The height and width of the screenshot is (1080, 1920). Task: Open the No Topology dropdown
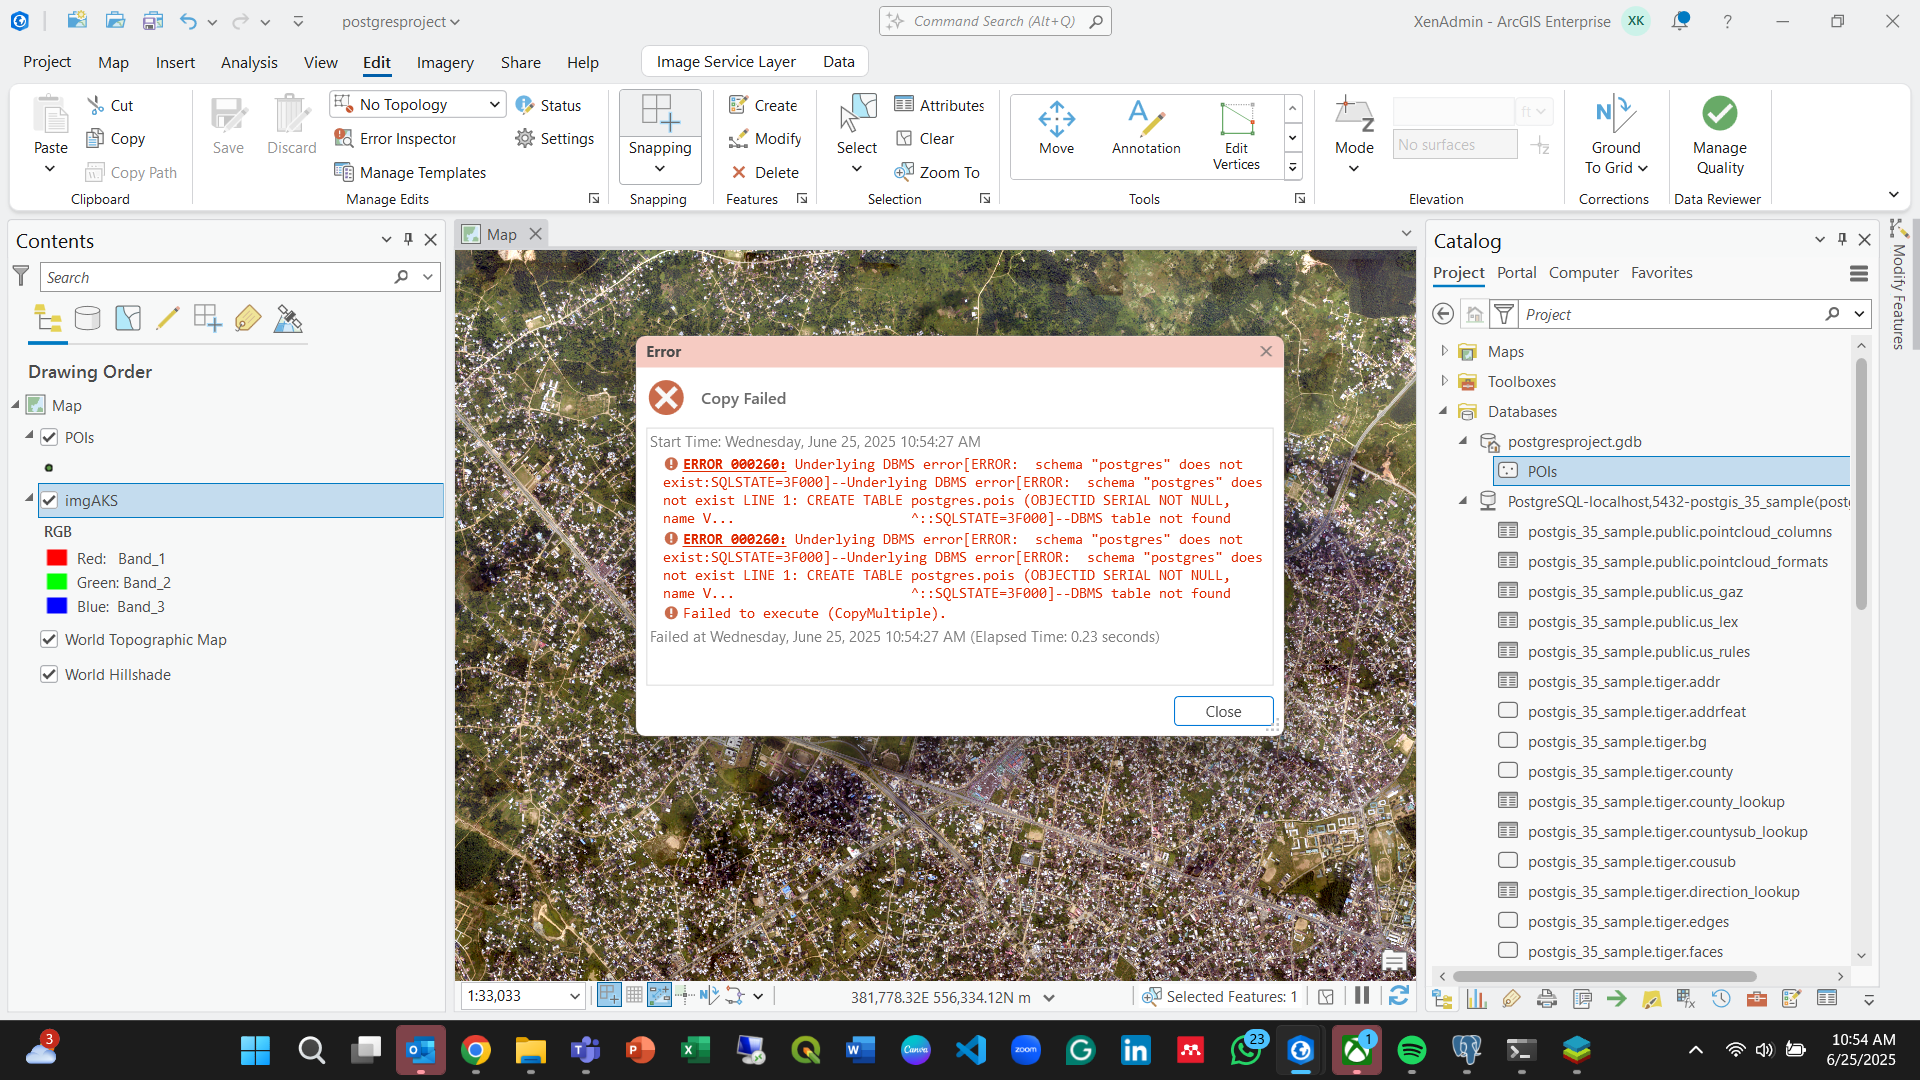494,104
